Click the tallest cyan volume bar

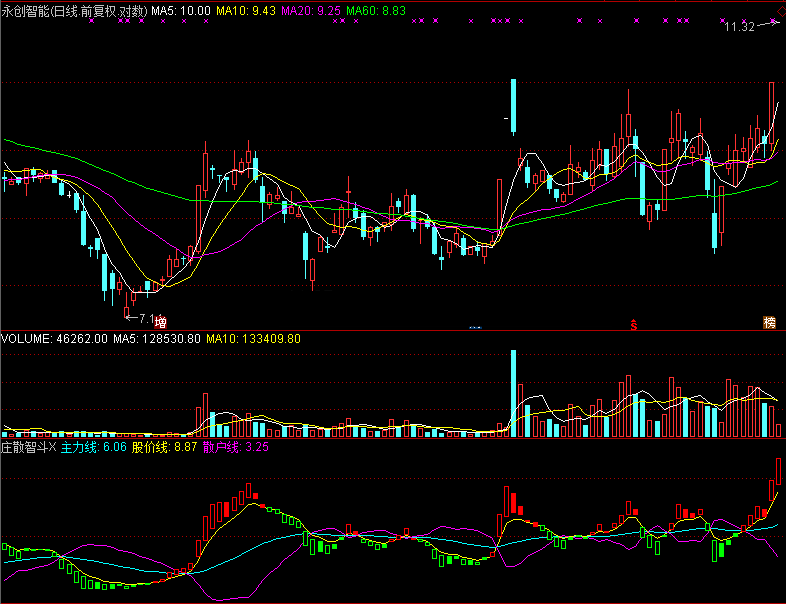(x=513, y=393)
